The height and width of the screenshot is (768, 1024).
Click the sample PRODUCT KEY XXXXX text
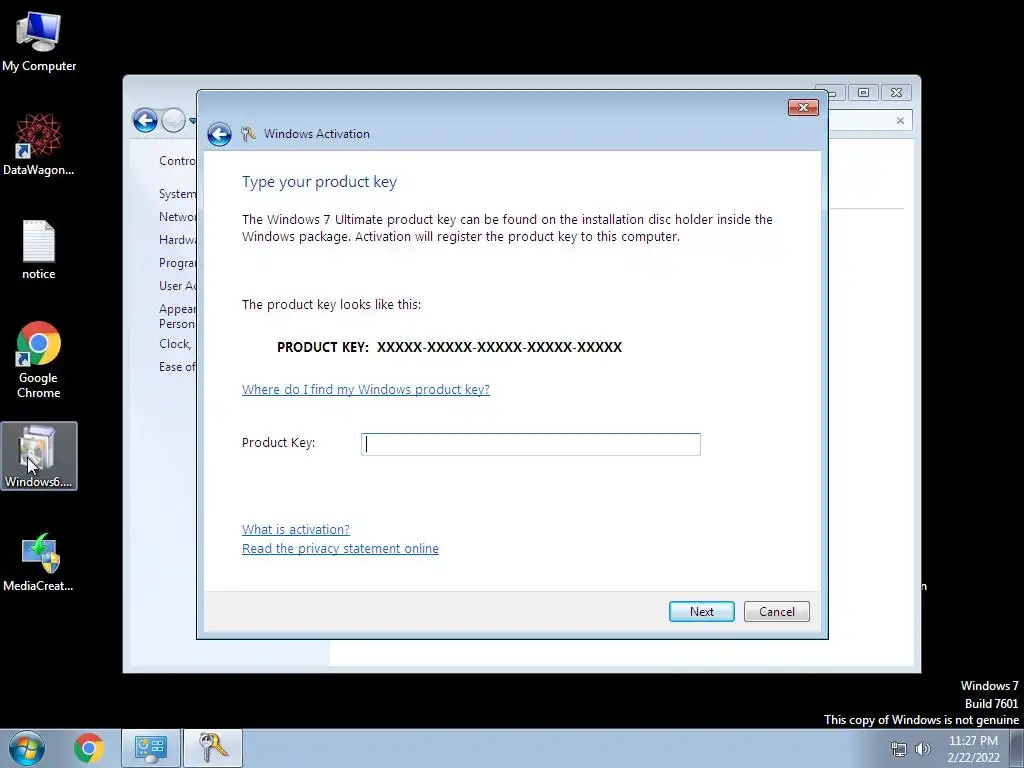(x=449, y=347)
